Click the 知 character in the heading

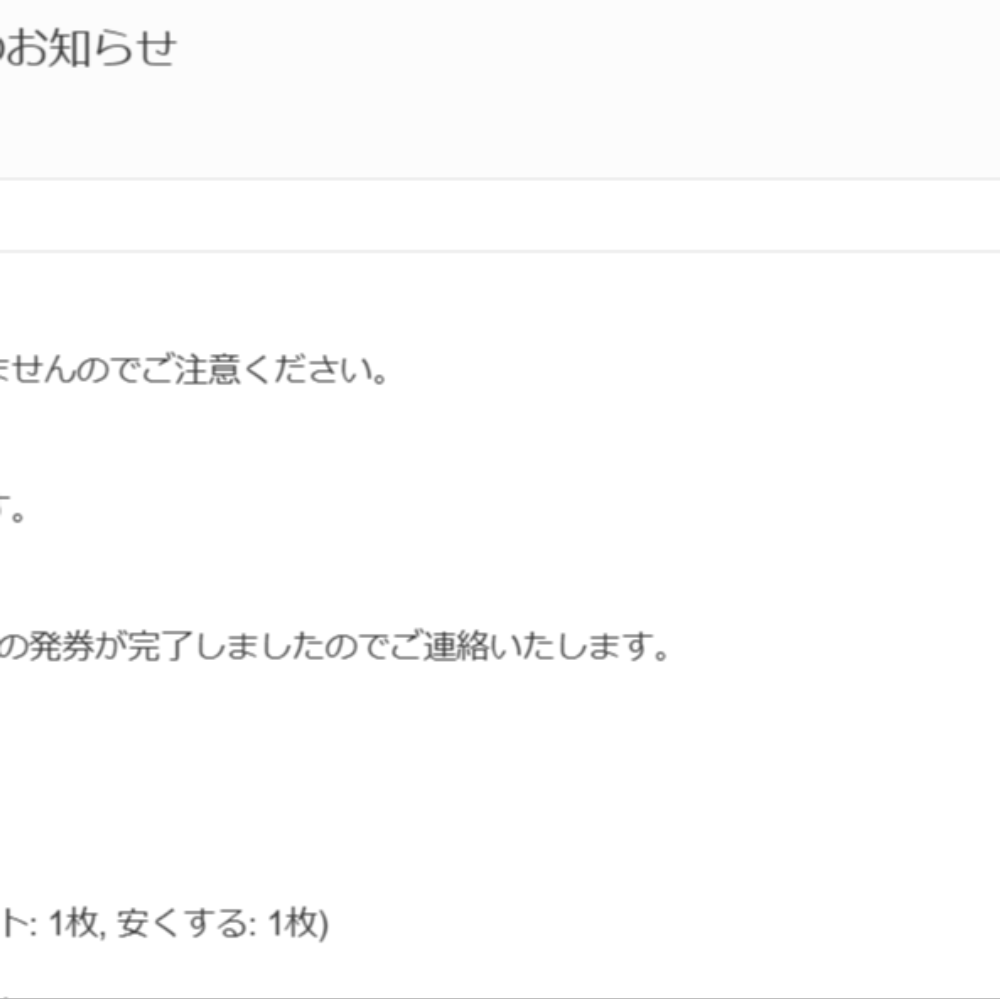(x=68, y=49)
